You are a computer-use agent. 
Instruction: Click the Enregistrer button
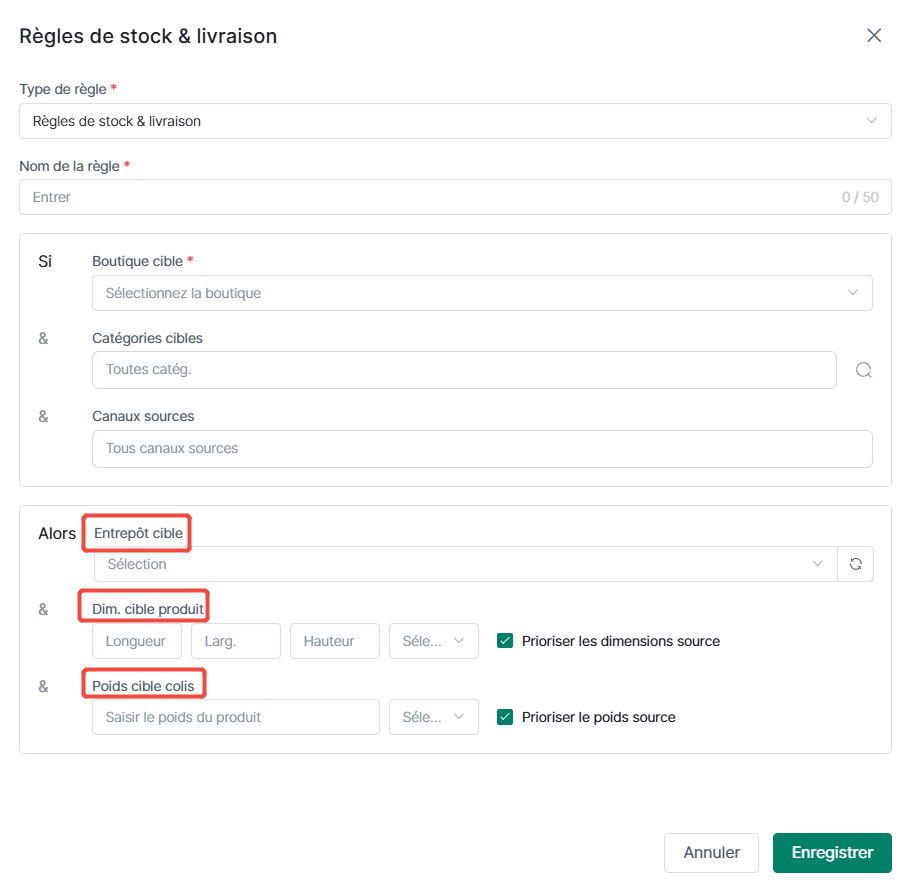coord(832,852)
